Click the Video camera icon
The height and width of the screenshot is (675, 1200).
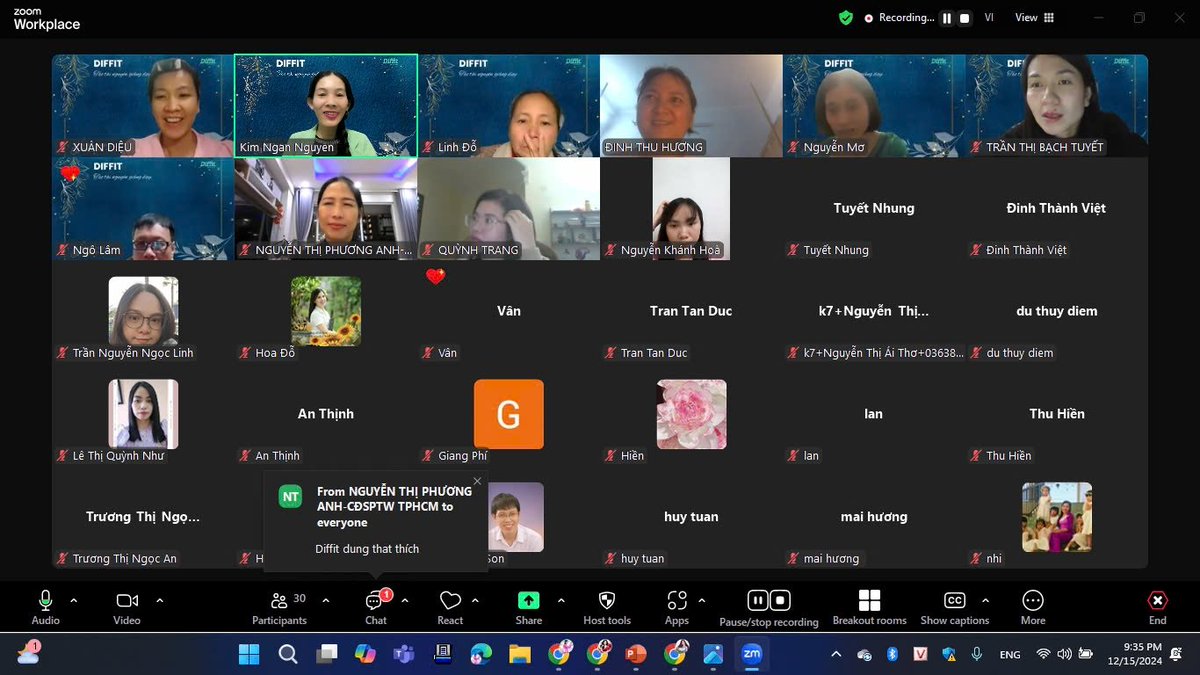click(127, 600)
